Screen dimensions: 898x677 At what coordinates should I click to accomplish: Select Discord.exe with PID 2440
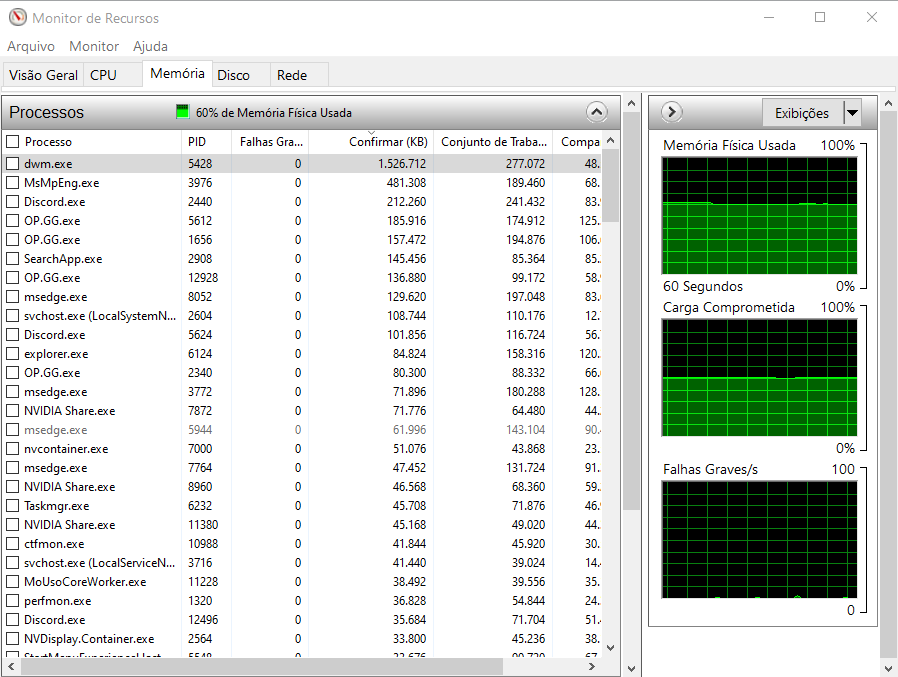[304, 202]
